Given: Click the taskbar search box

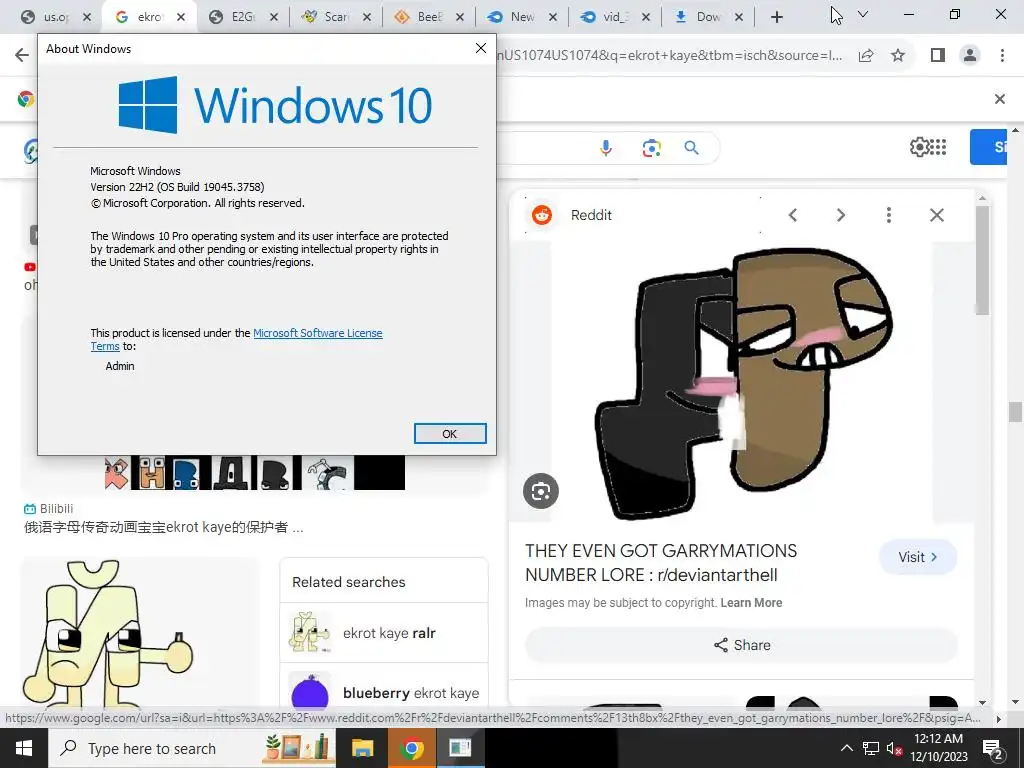Looking at the screenshot, I should (x=192, y=748).
